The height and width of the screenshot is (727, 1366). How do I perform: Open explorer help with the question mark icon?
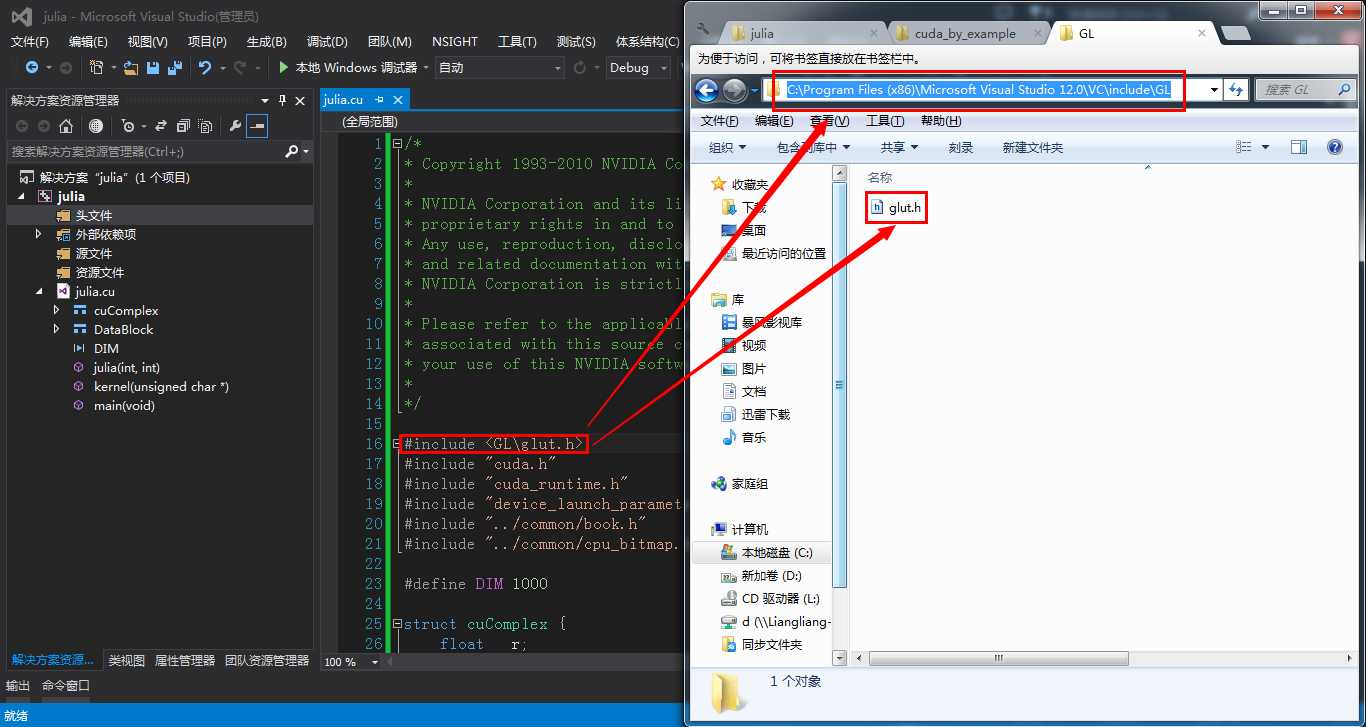(x=1334, y=147)
